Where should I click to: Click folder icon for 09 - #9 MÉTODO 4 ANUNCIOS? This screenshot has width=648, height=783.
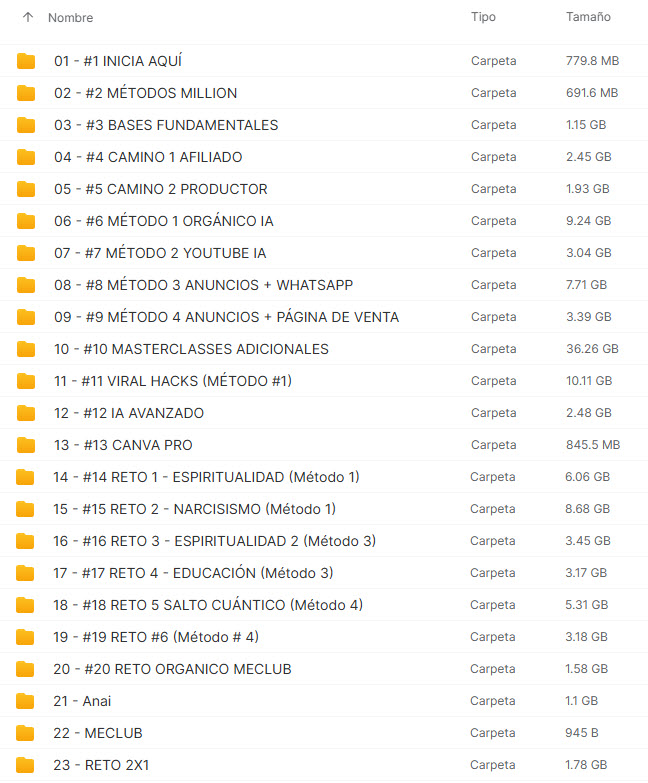(26, 317)
